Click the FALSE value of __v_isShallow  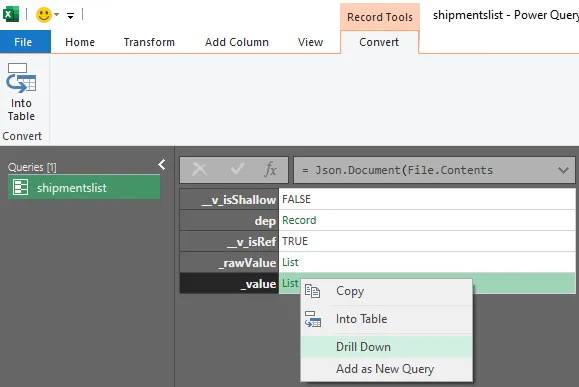pos(296,199)
